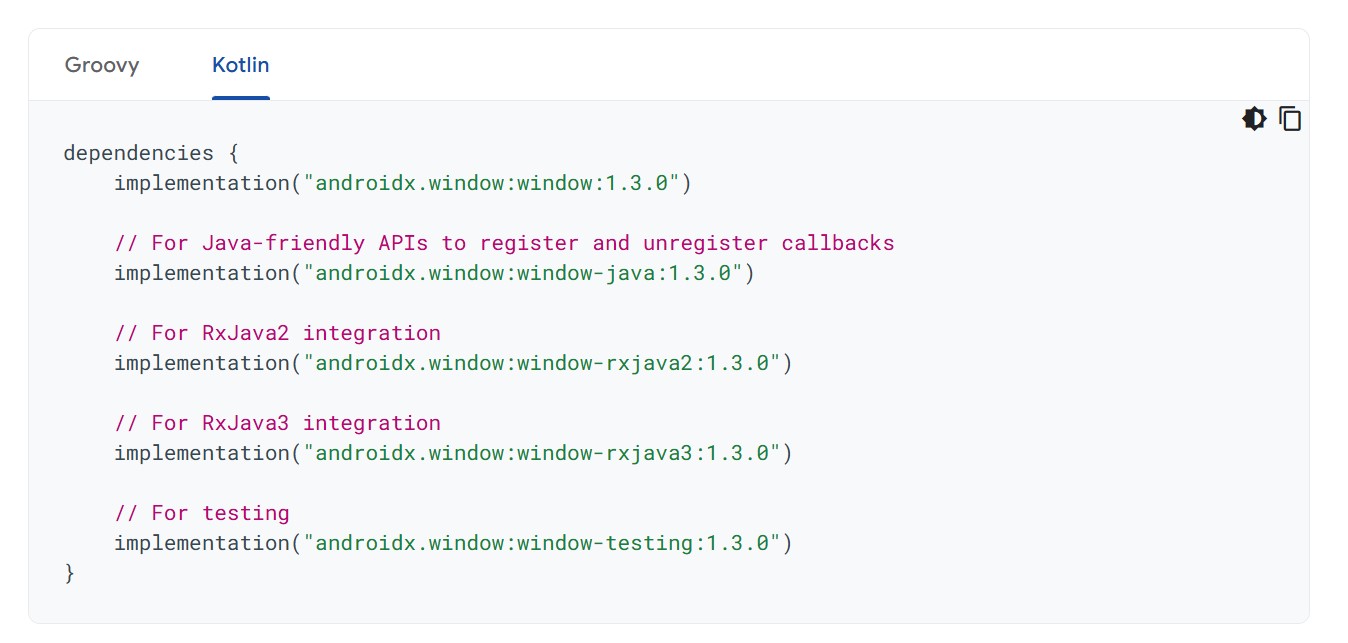The height and width of the screenshot is (643, 1348).
Task: Click 'implementation' on the first dependency line
Action: pos(202,183)
